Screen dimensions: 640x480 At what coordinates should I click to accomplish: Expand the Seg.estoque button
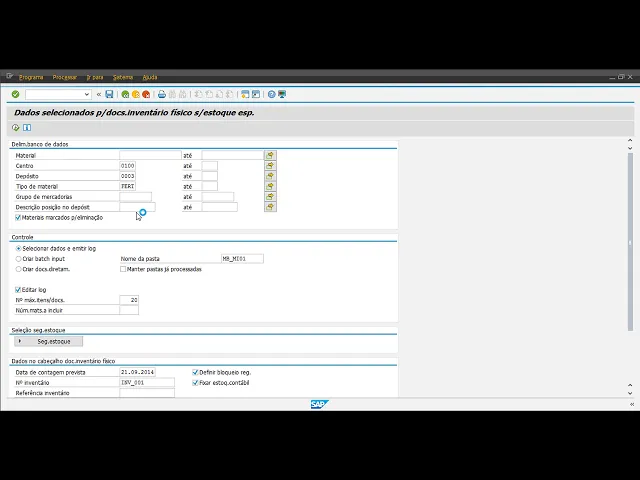click(x=49, y=341)
